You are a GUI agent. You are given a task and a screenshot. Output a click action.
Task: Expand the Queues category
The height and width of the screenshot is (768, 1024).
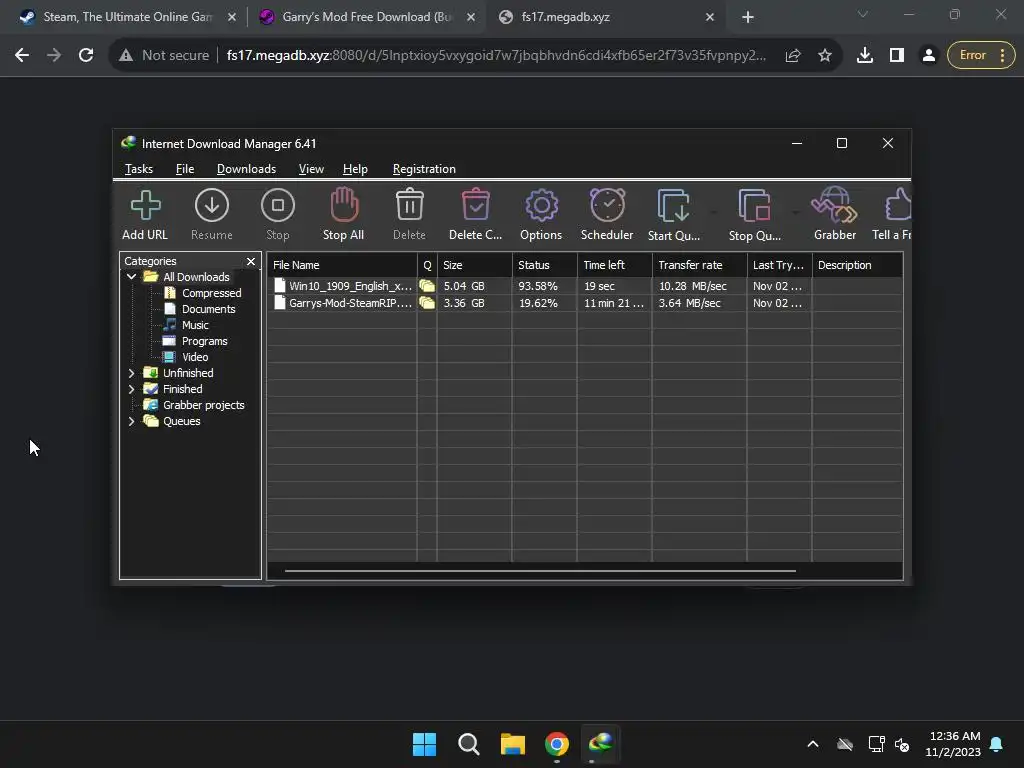tap(131, 421)
